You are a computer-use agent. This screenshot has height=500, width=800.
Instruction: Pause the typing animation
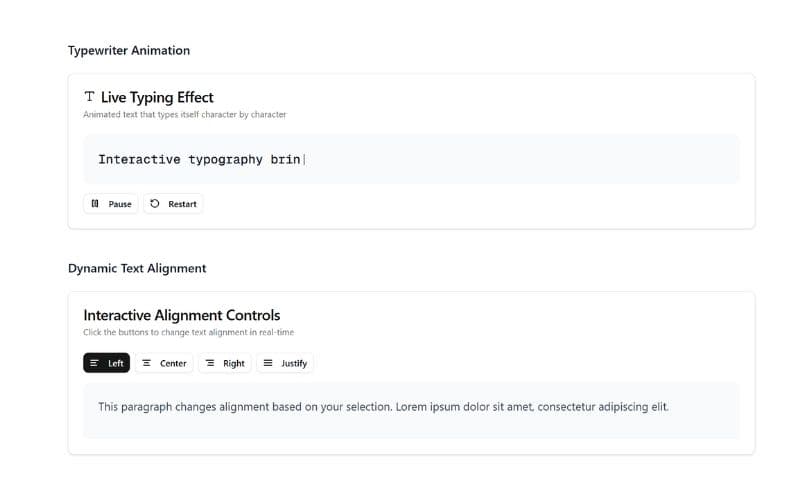point(110,204)
